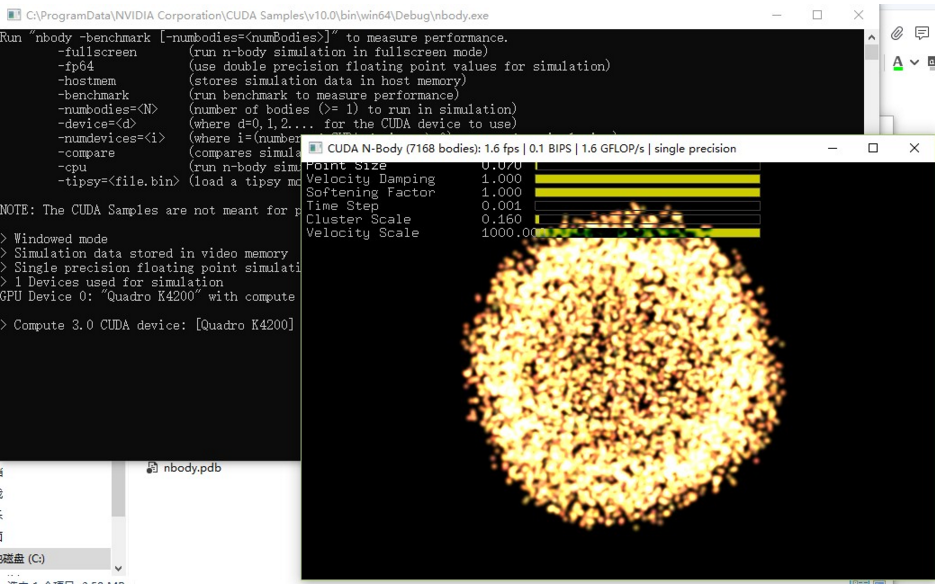The image size is (935, 584).
Task: Click the console scrollbar up arrow
Action: tap(871, 37)
